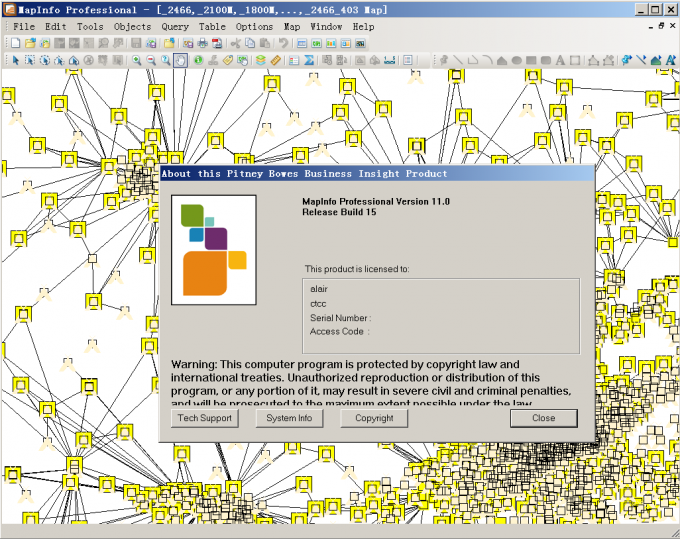This screenshot has height=539, width=680.
Task: Open a New Grapher window from the toolbar
Action: point(331,43)
